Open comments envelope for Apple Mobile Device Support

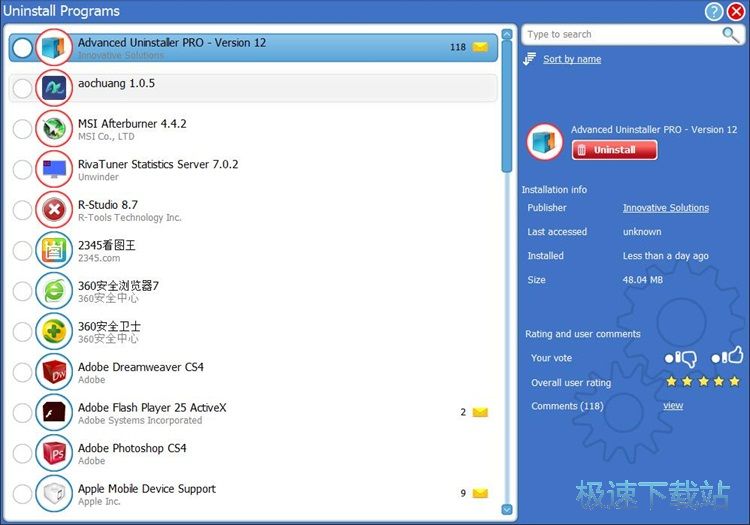480,493
